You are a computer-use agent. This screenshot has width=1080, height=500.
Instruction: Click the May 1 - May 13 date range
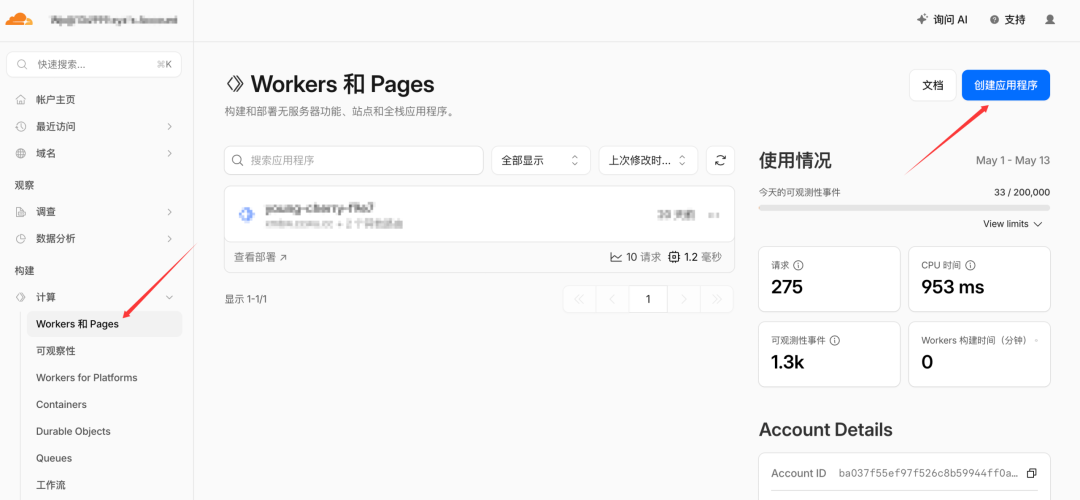coord(1012,160)
